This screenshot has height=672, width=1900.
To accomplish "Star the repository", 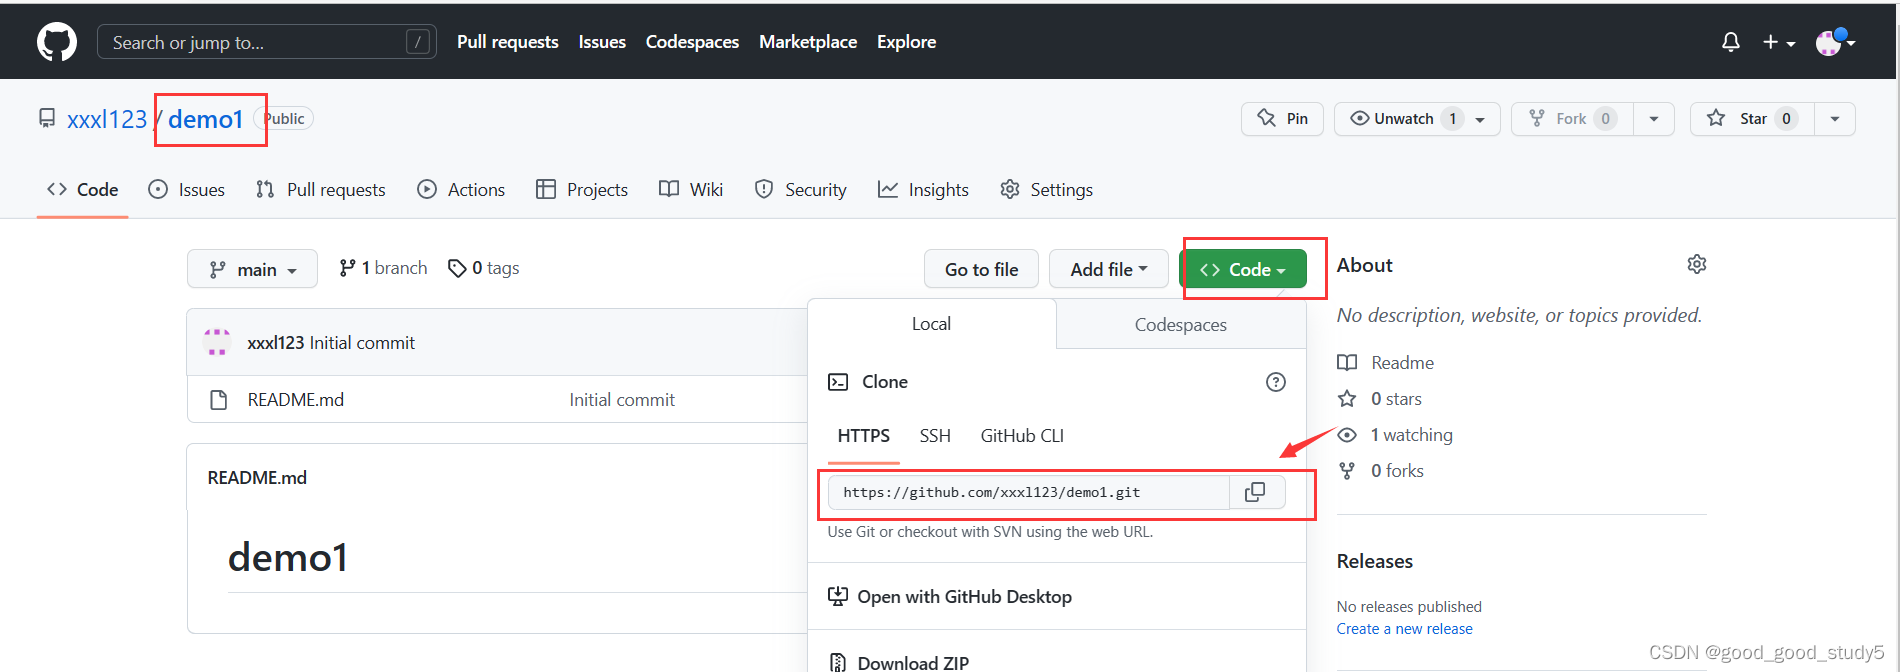I will (x=1752, y=119).
